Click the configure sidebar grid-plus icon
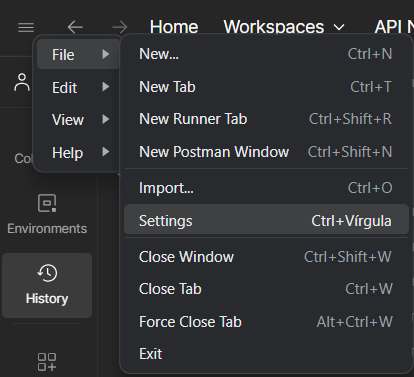 tap(47, 362)
